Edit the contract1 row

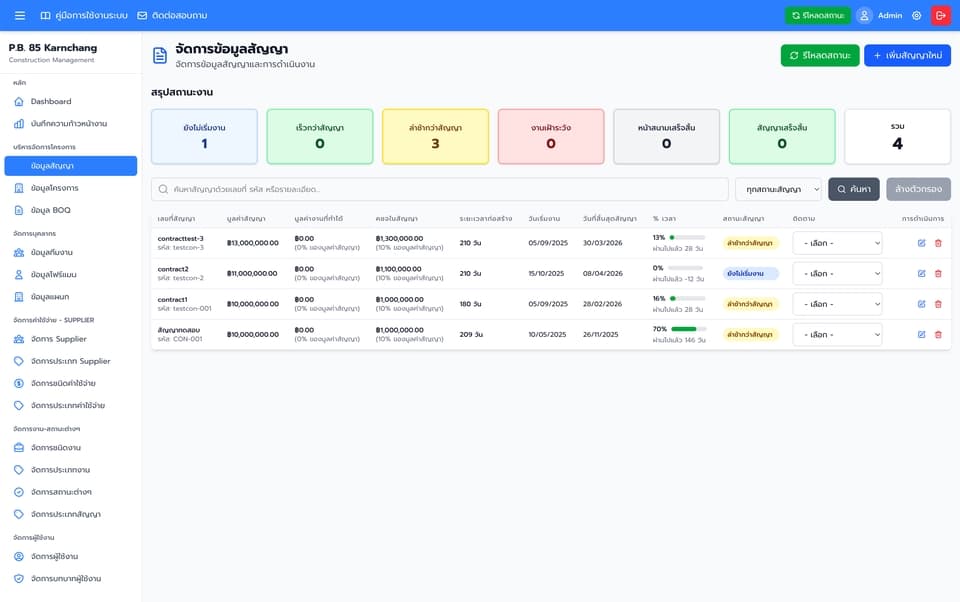(921, 304)
